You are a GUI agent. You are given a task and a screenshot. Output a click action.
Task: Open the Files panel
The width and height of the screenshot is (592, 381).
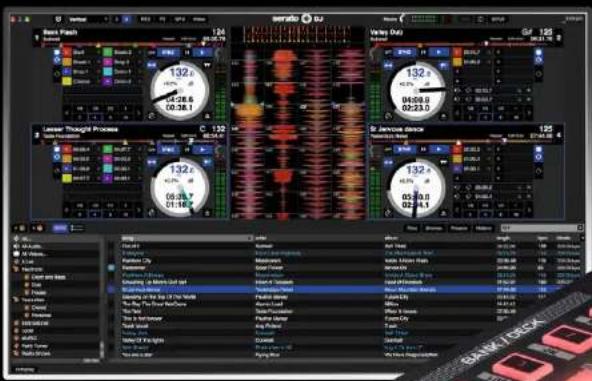[412, 228]
